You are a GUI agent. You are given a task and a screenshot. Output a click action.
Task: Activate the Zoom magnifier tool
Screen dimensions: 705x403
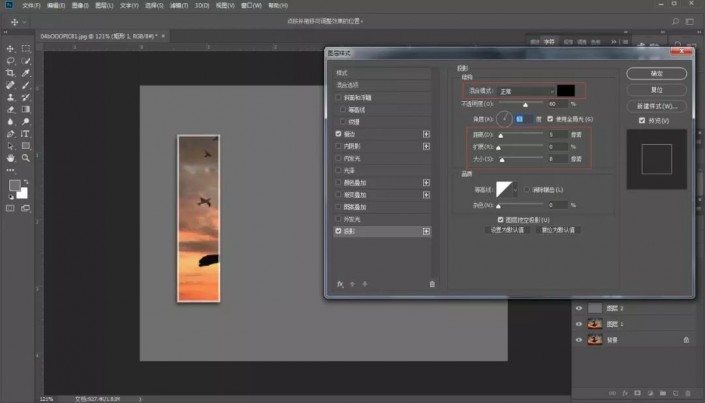(25, 157)
